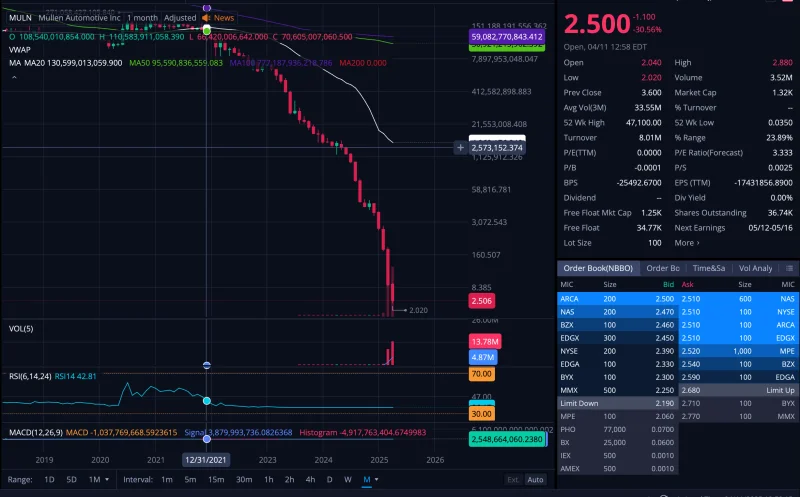Image resolution: width=800 pixels, height=497 pixels.
Task: Open the monthly interval dropdown arrow
Action: click(x=377, y=480)
